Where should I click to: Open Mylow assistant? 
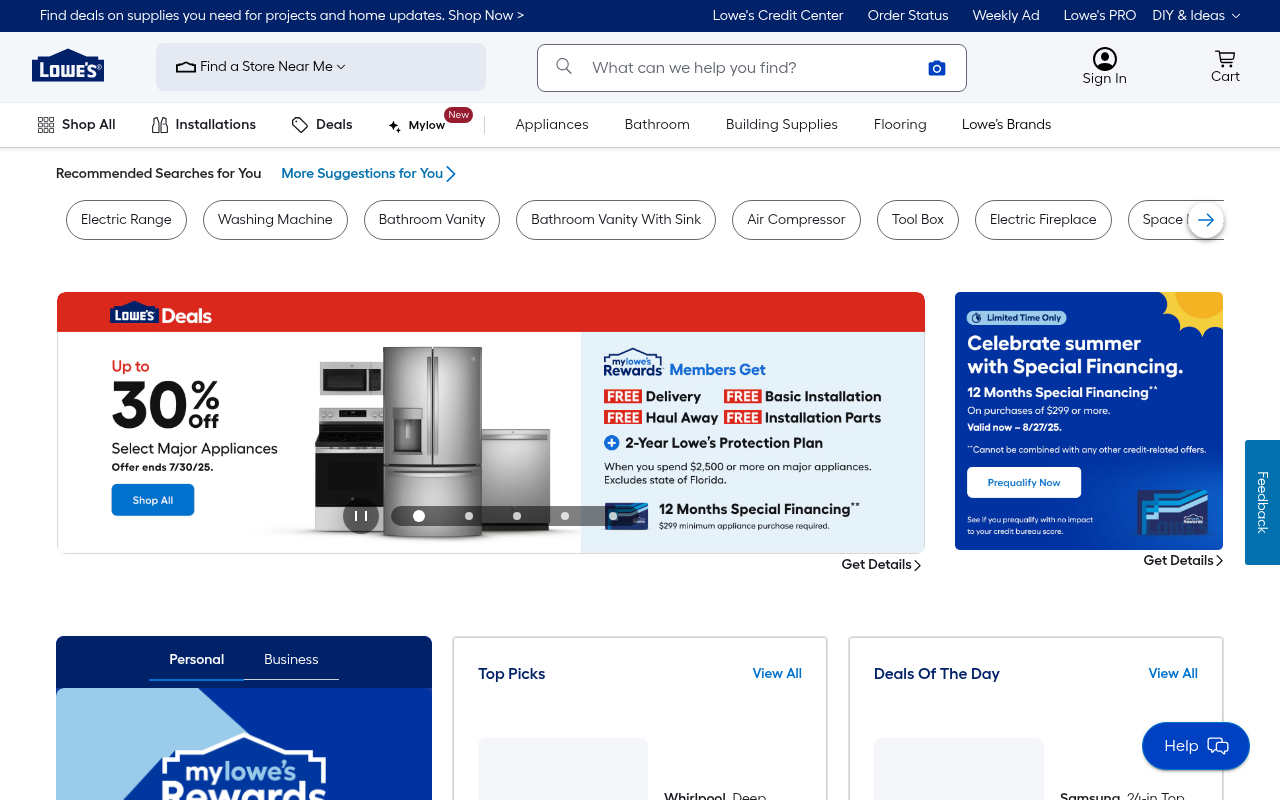[417, 125]
